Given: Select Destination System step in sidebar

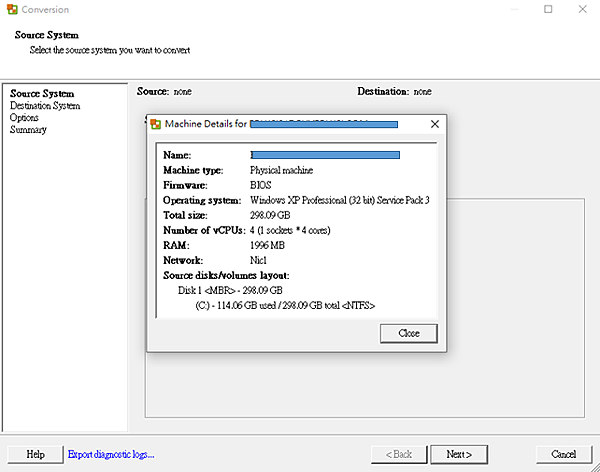Looking at the screenshot, I should [x=45, y=106].
